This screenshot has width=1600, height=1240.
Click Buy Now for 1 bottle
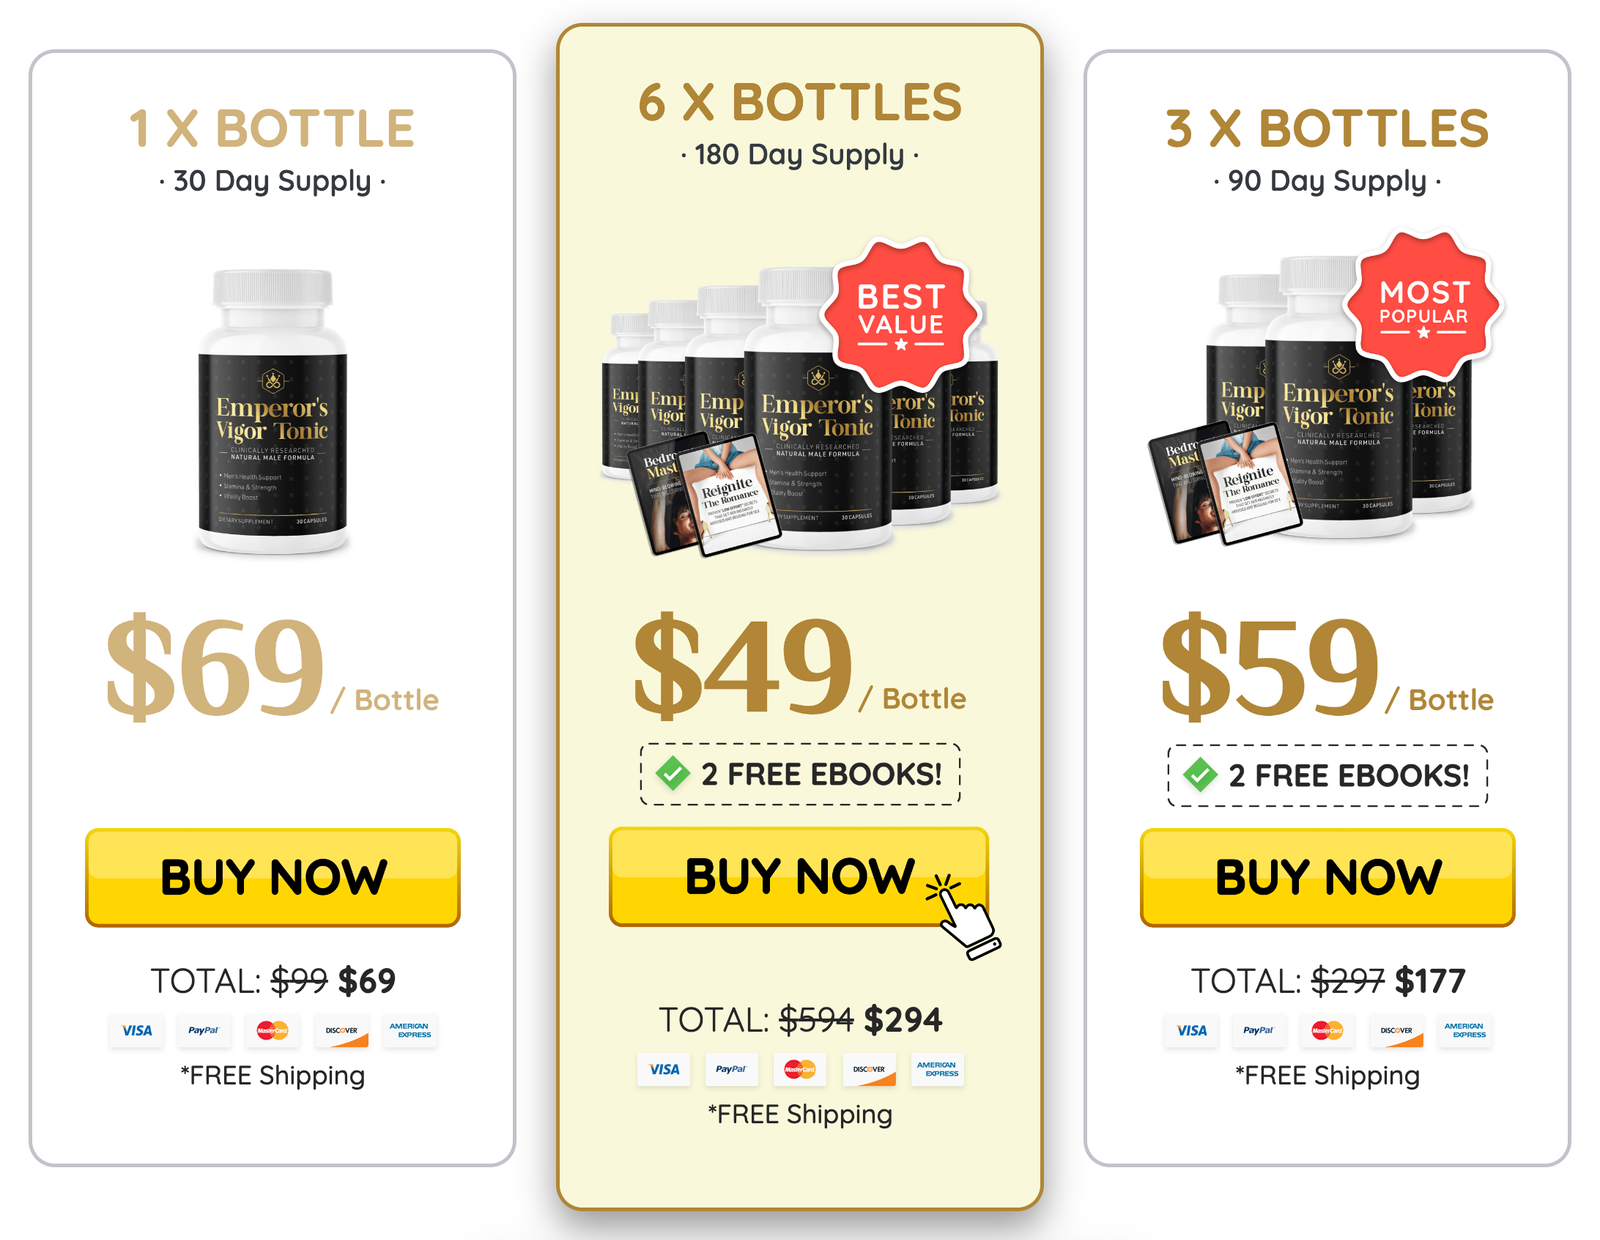point(273,877)
